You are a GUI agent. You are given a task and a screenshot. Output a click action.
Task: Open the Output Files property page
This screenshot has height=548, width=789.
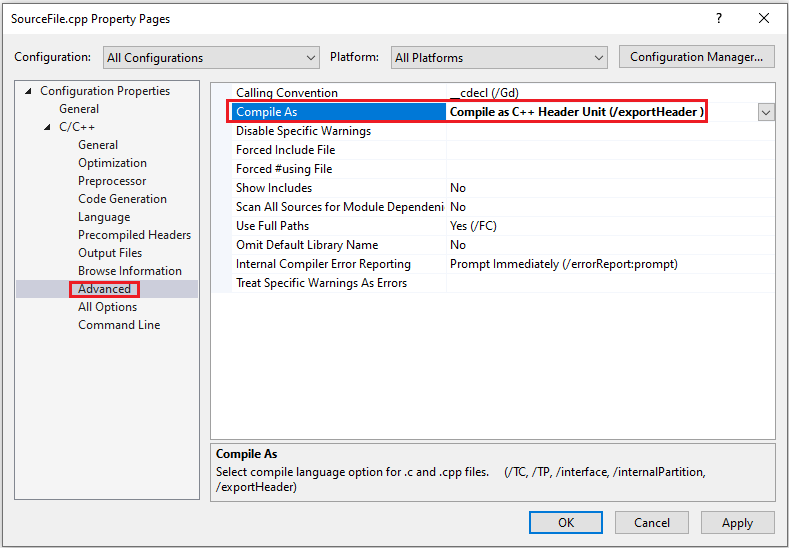point(110,253)
